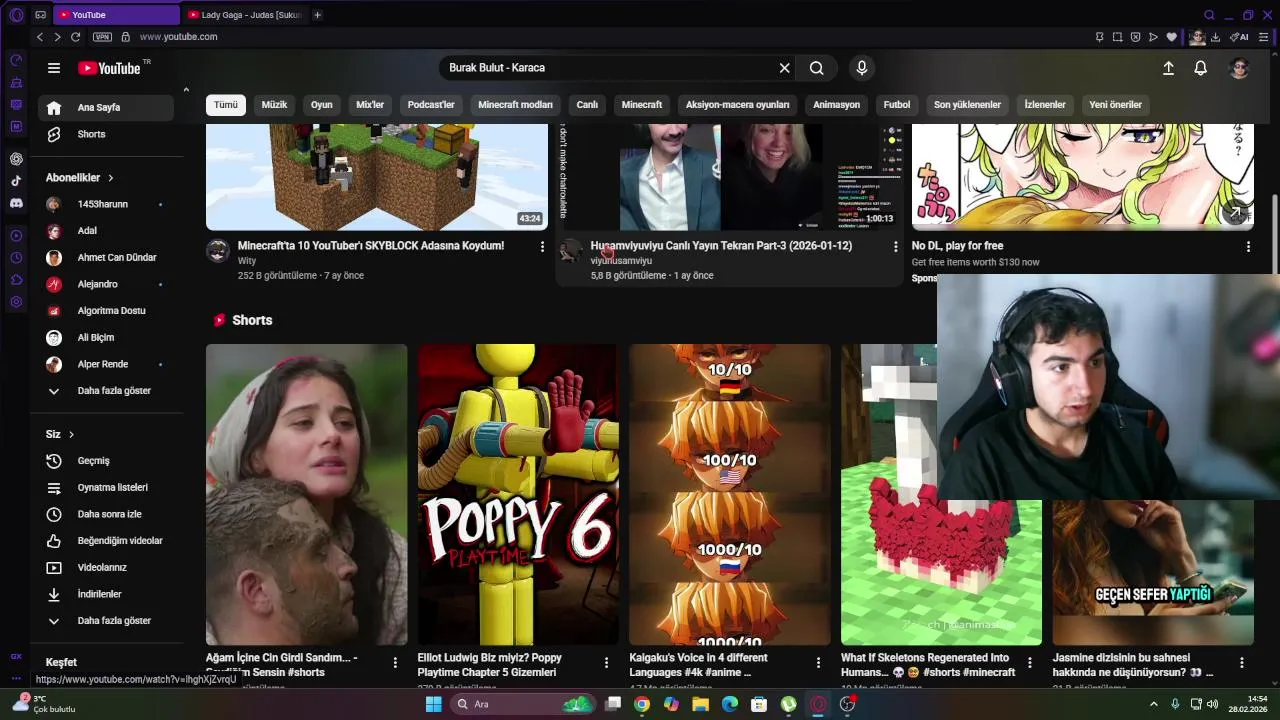
Task: Click the magnifier search button
Action: (817, 68)
